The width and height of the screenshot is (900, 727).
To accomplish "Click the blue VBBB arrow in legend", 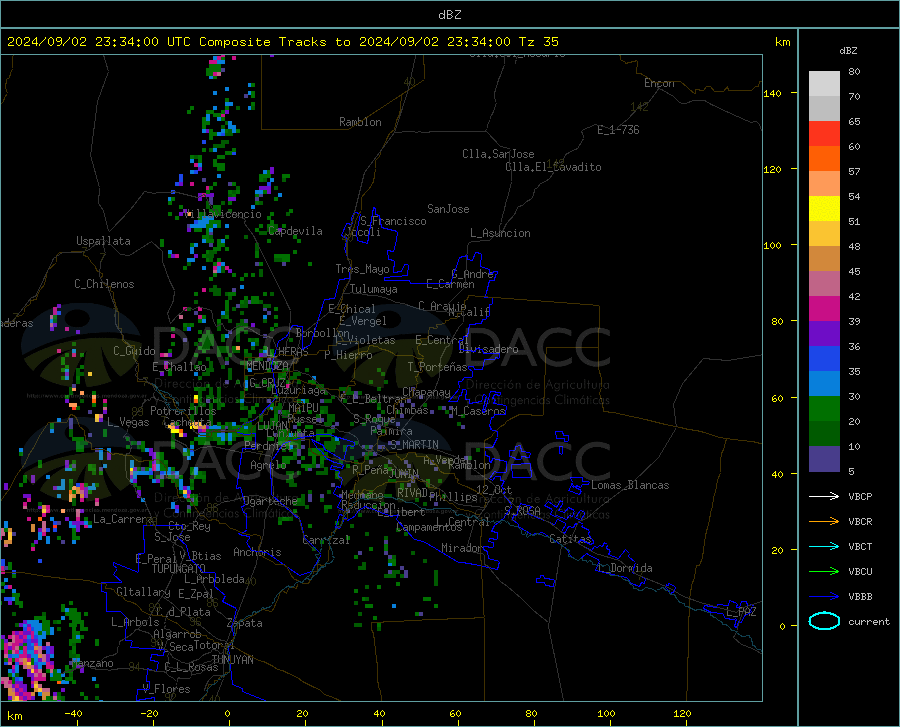I will click(824, 597).
